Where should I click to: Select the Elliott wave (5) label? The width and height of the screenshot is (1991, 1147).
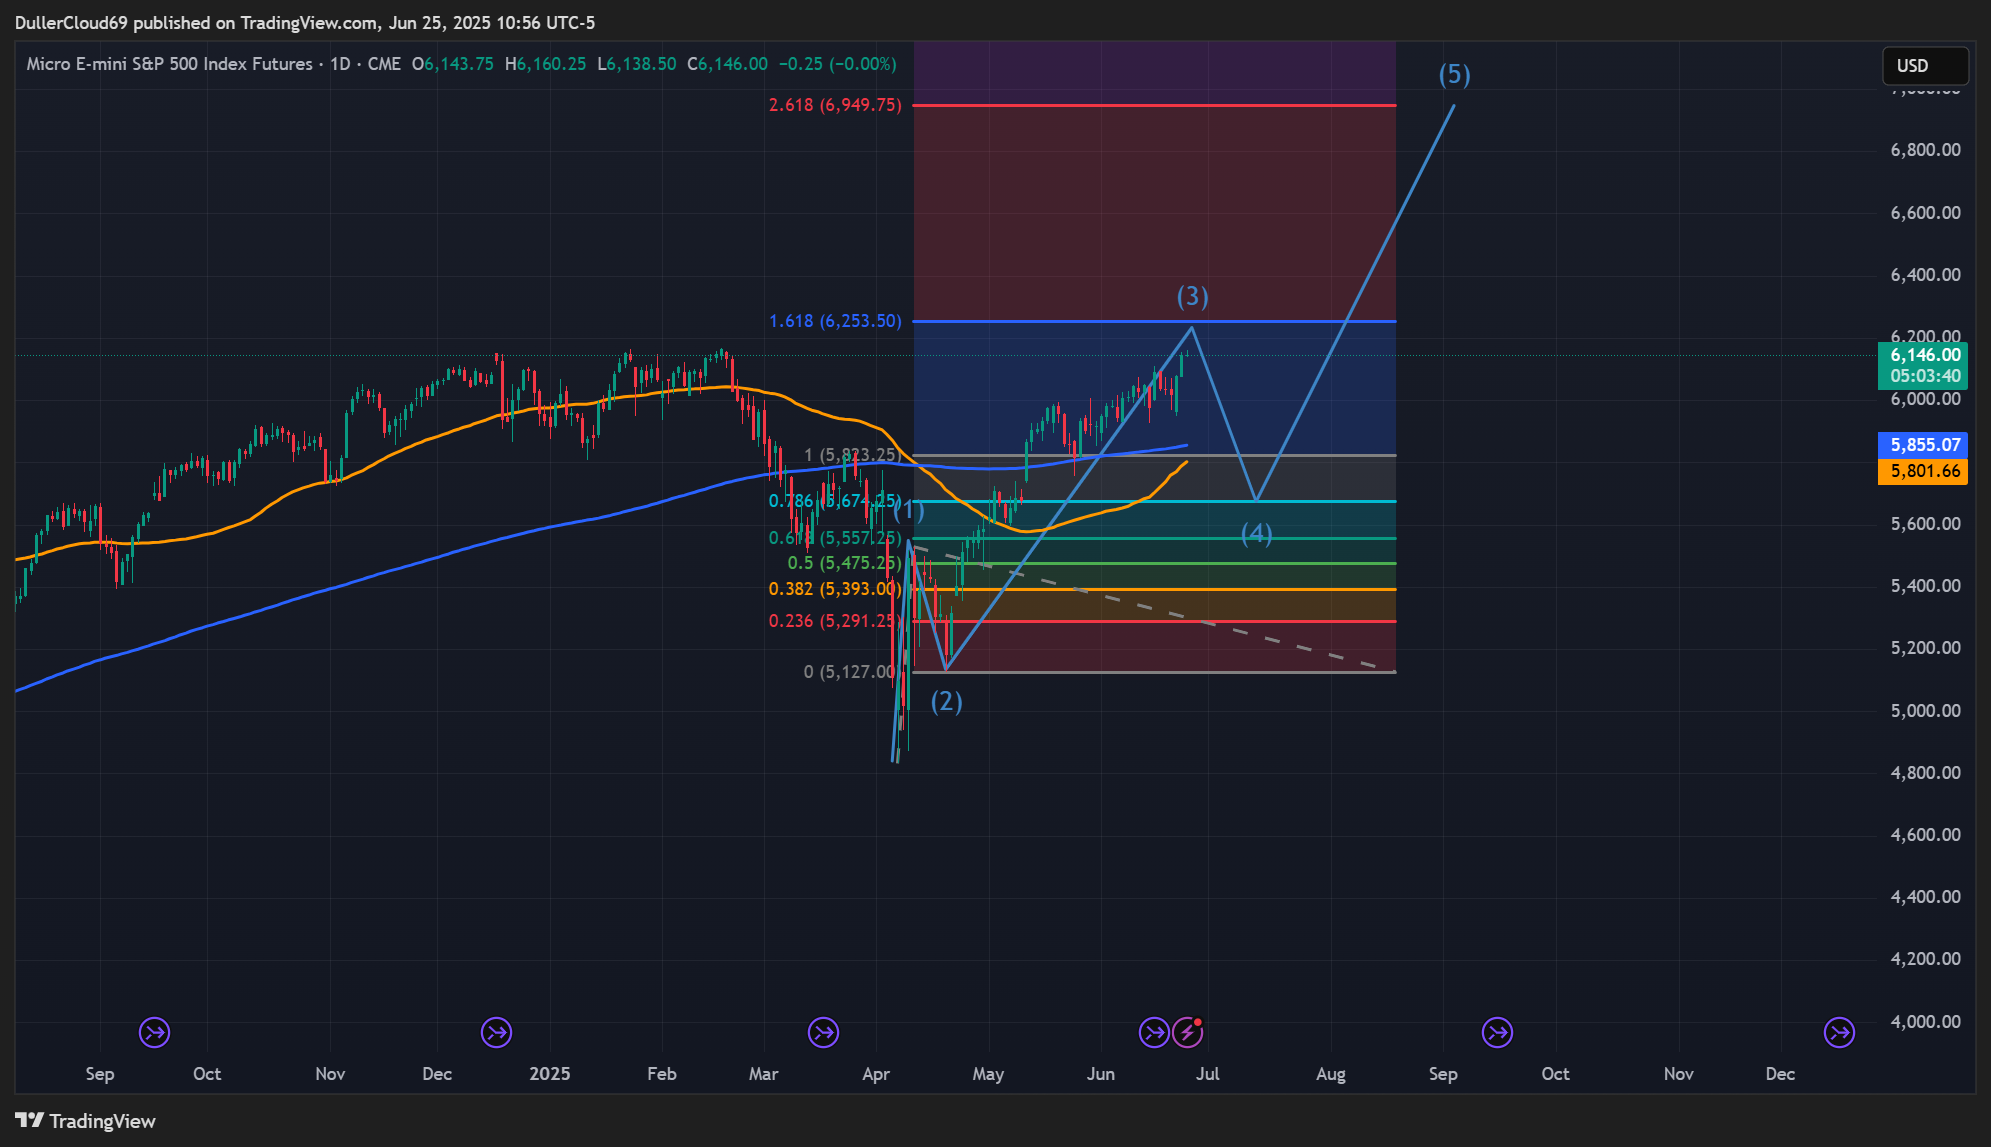1454,74
